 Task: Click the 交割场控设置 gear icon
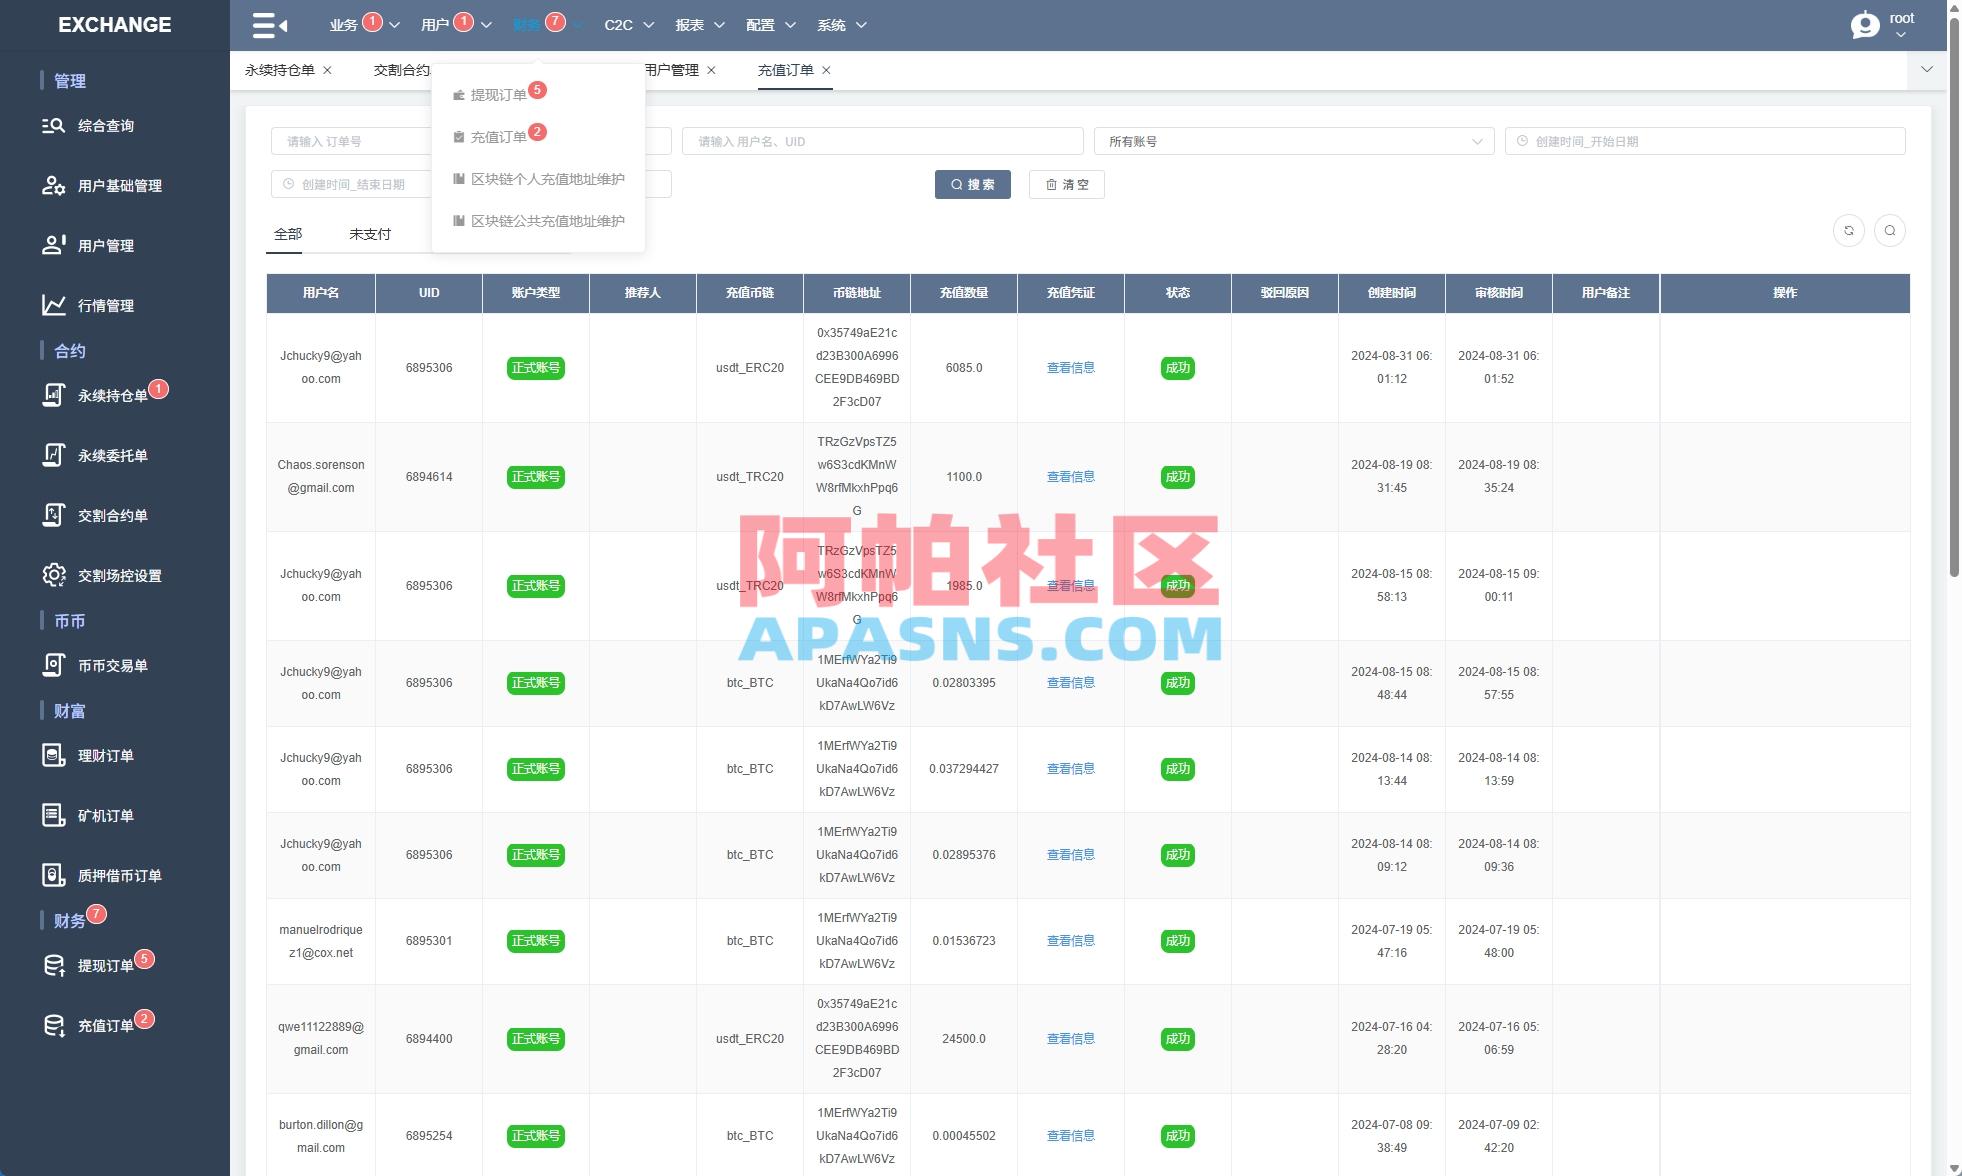54,575
